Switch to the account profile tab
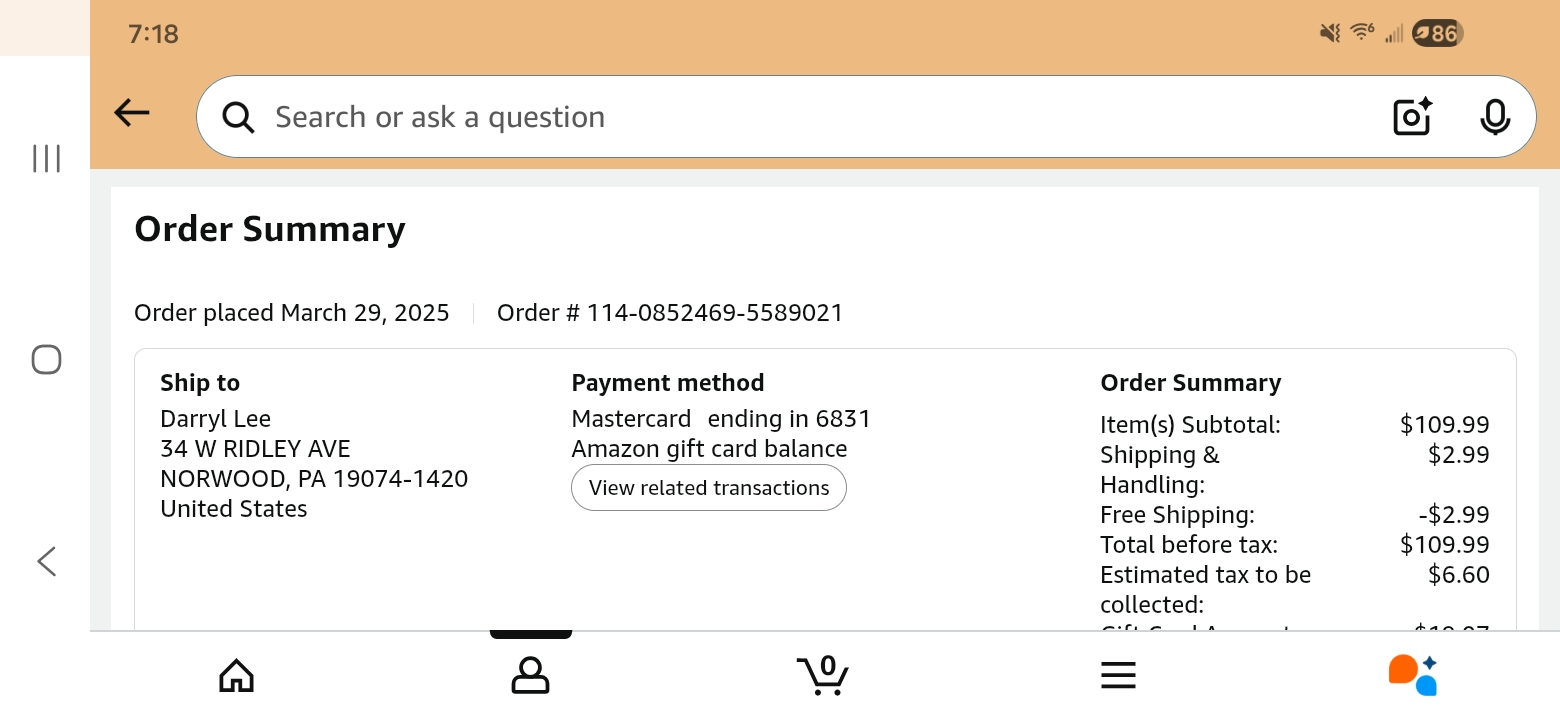1560x720 pixels. coord(530,676)
